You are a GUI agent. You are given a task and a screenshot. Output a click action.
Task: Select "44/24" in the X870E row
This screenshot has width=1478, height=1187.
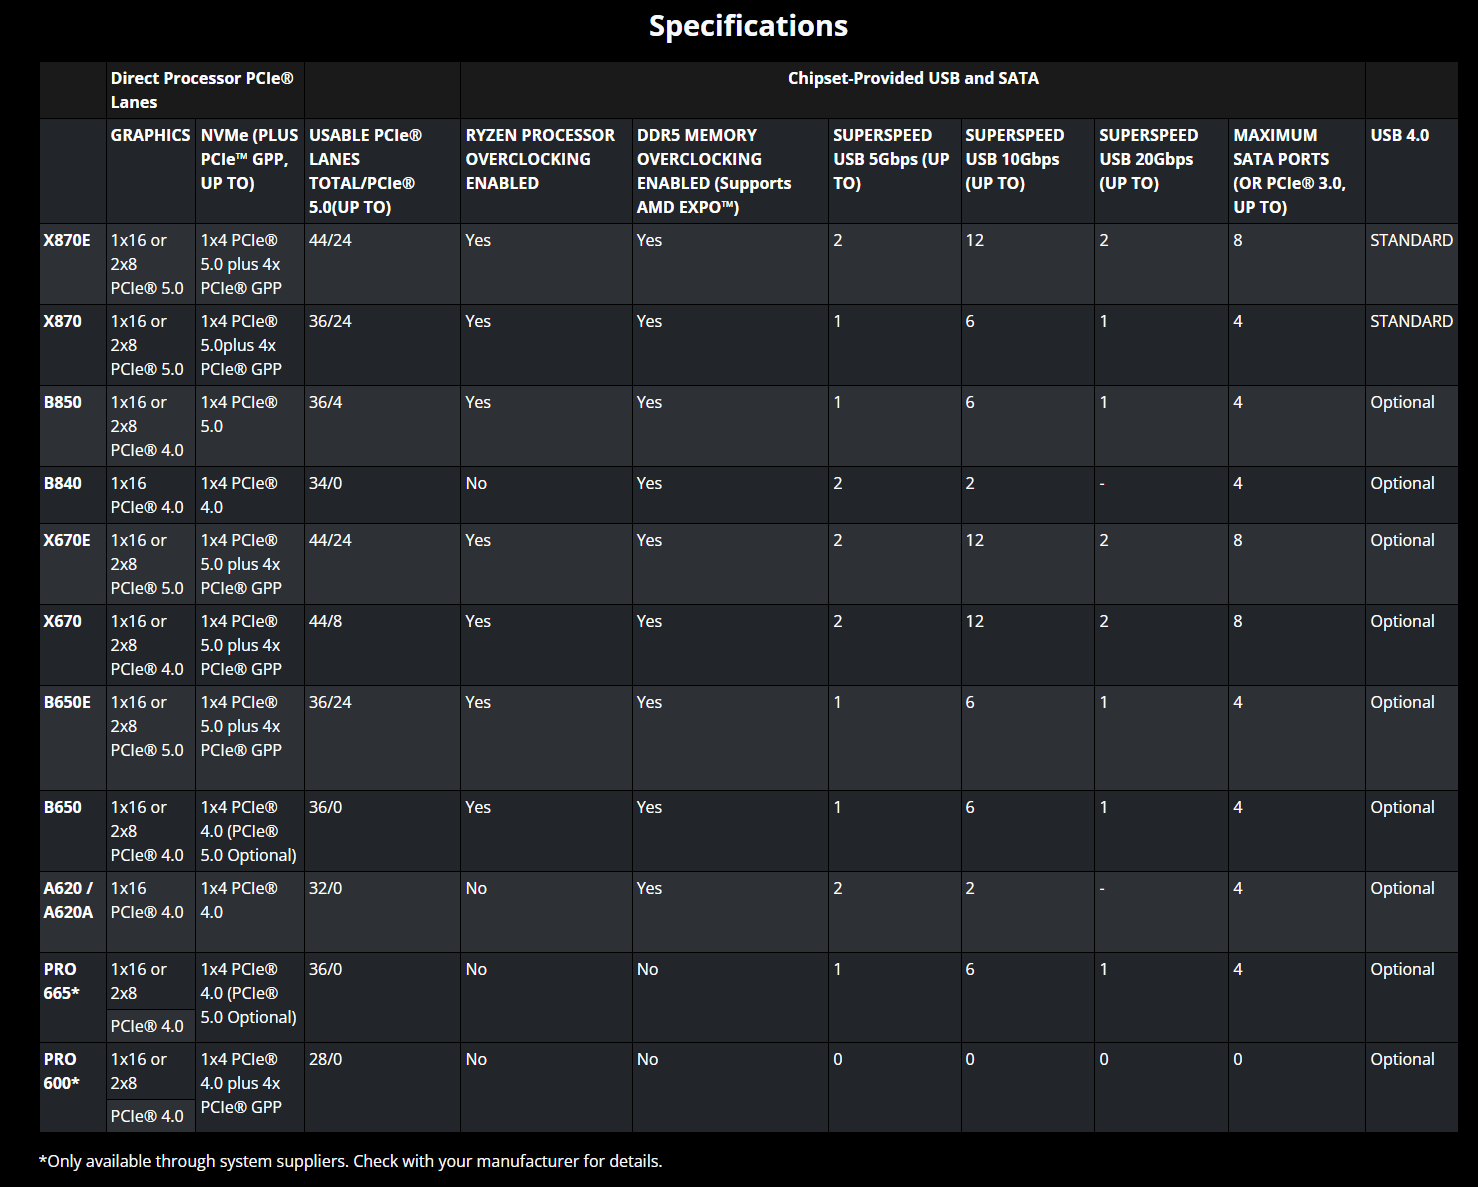pyautogui.click(x=330, y=240)
